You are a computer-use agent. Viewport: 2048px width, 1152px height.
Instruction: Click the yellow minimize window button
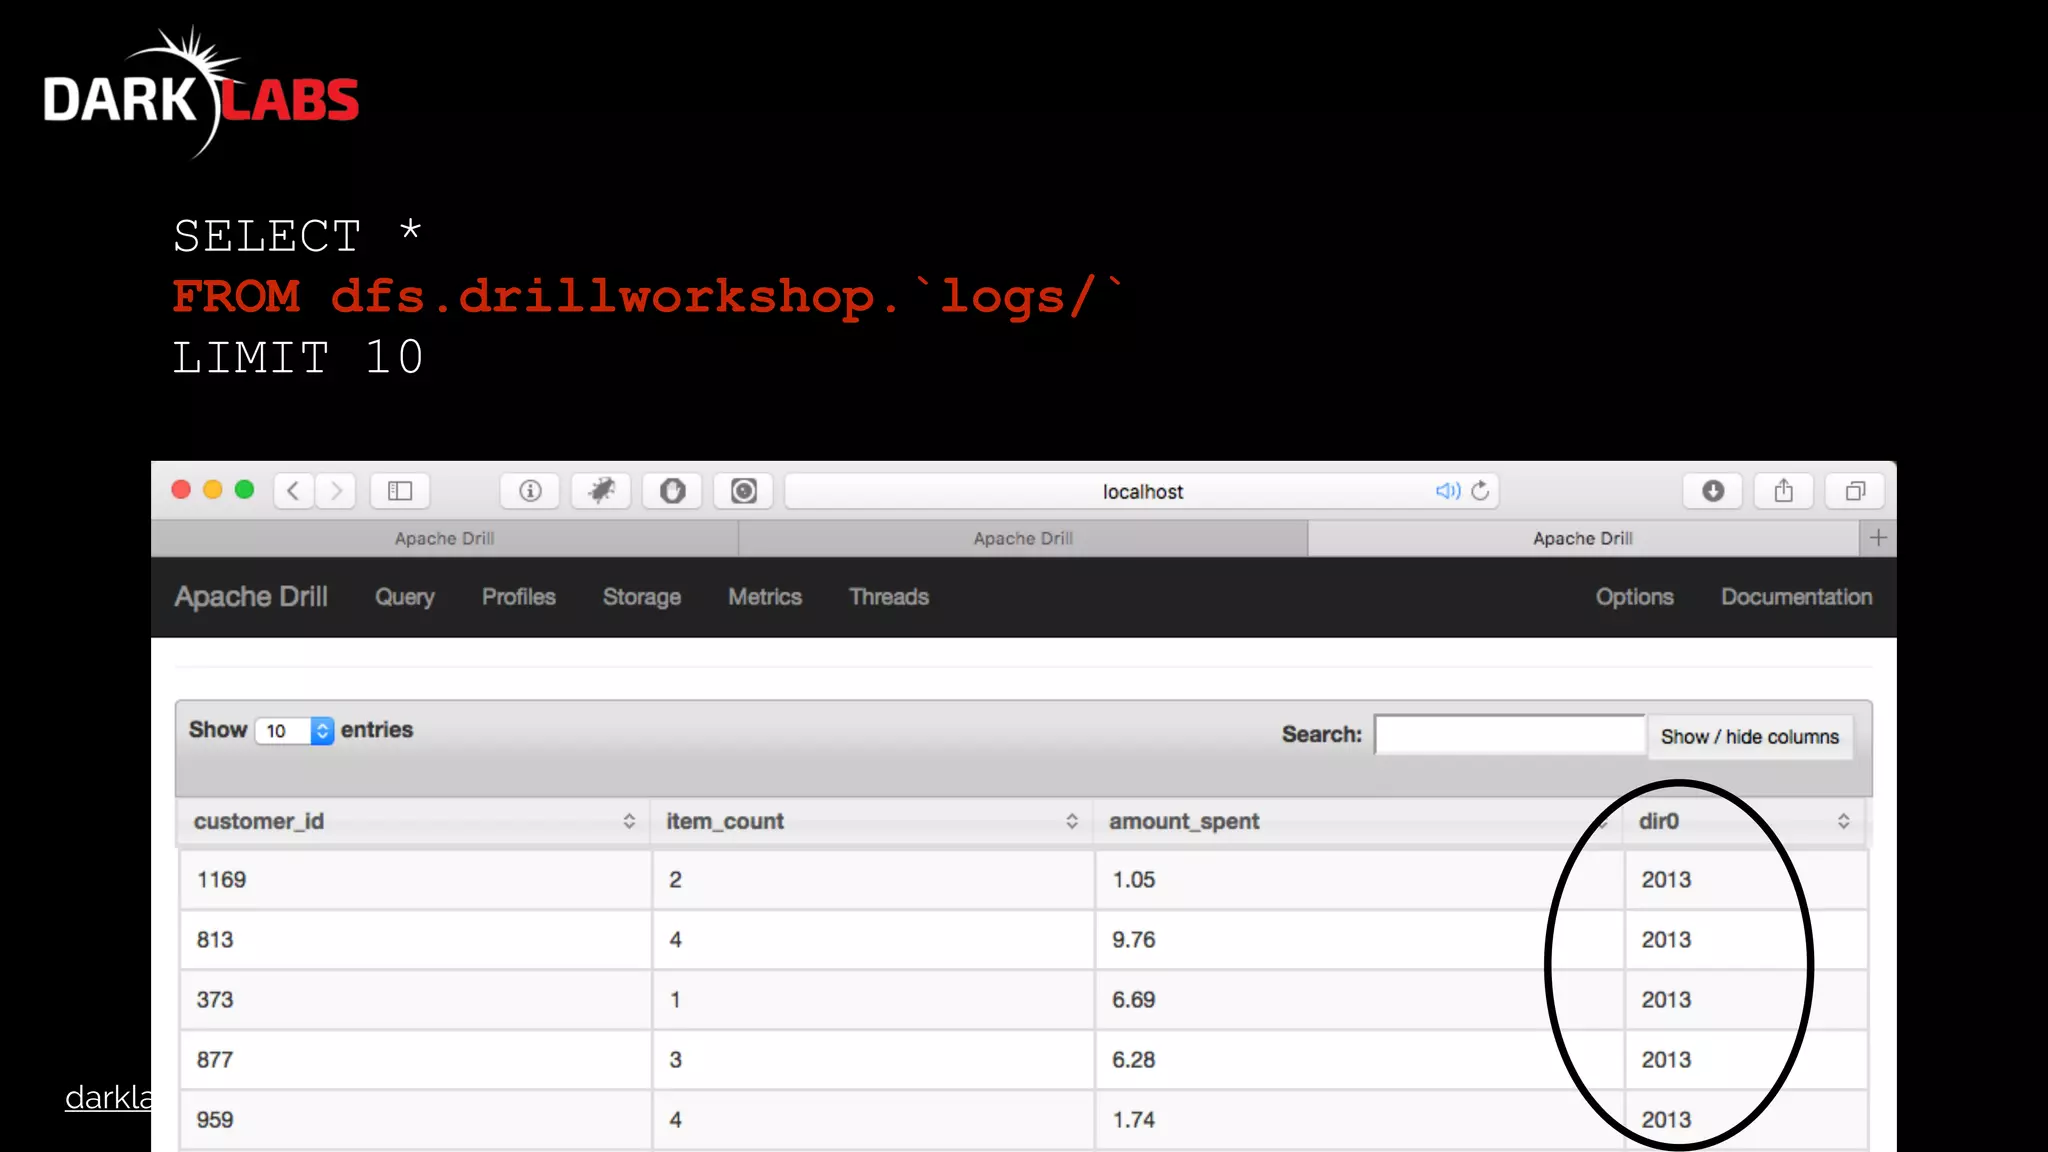point(212,489)
